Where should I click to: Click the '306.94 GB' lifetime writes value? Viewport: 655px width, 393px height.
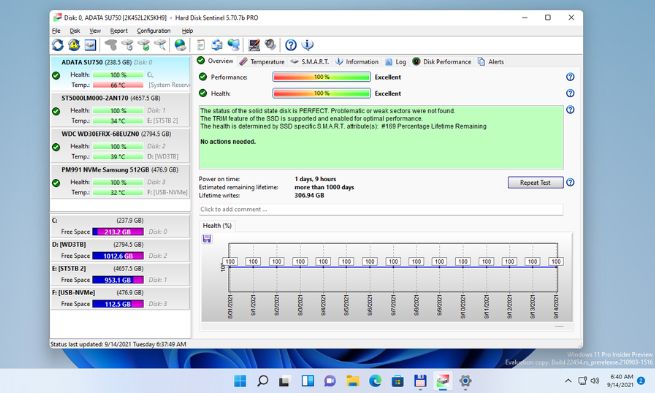309,195
